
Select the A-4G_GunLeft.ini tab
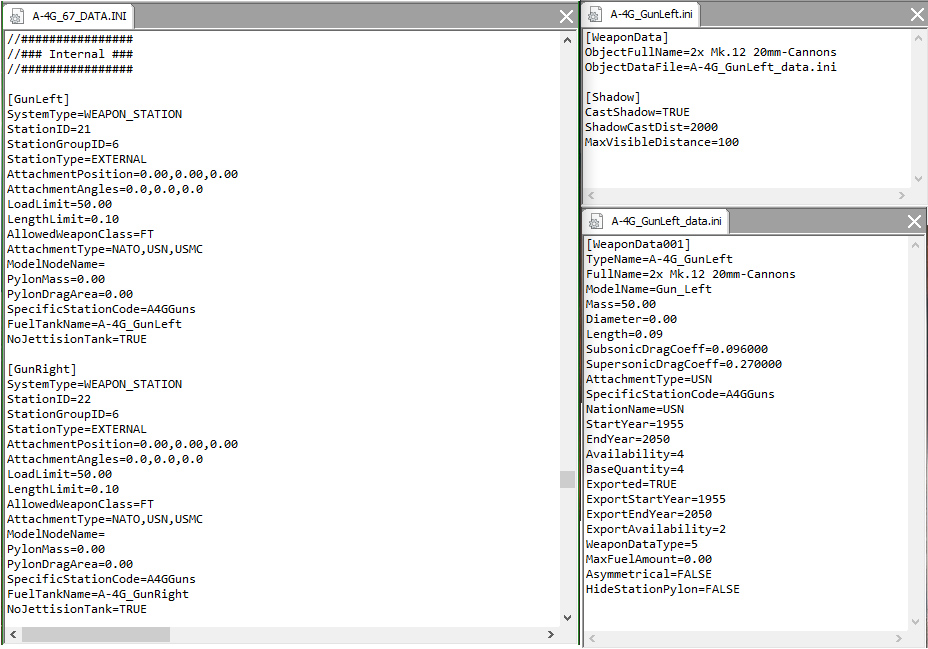point(642,14)
